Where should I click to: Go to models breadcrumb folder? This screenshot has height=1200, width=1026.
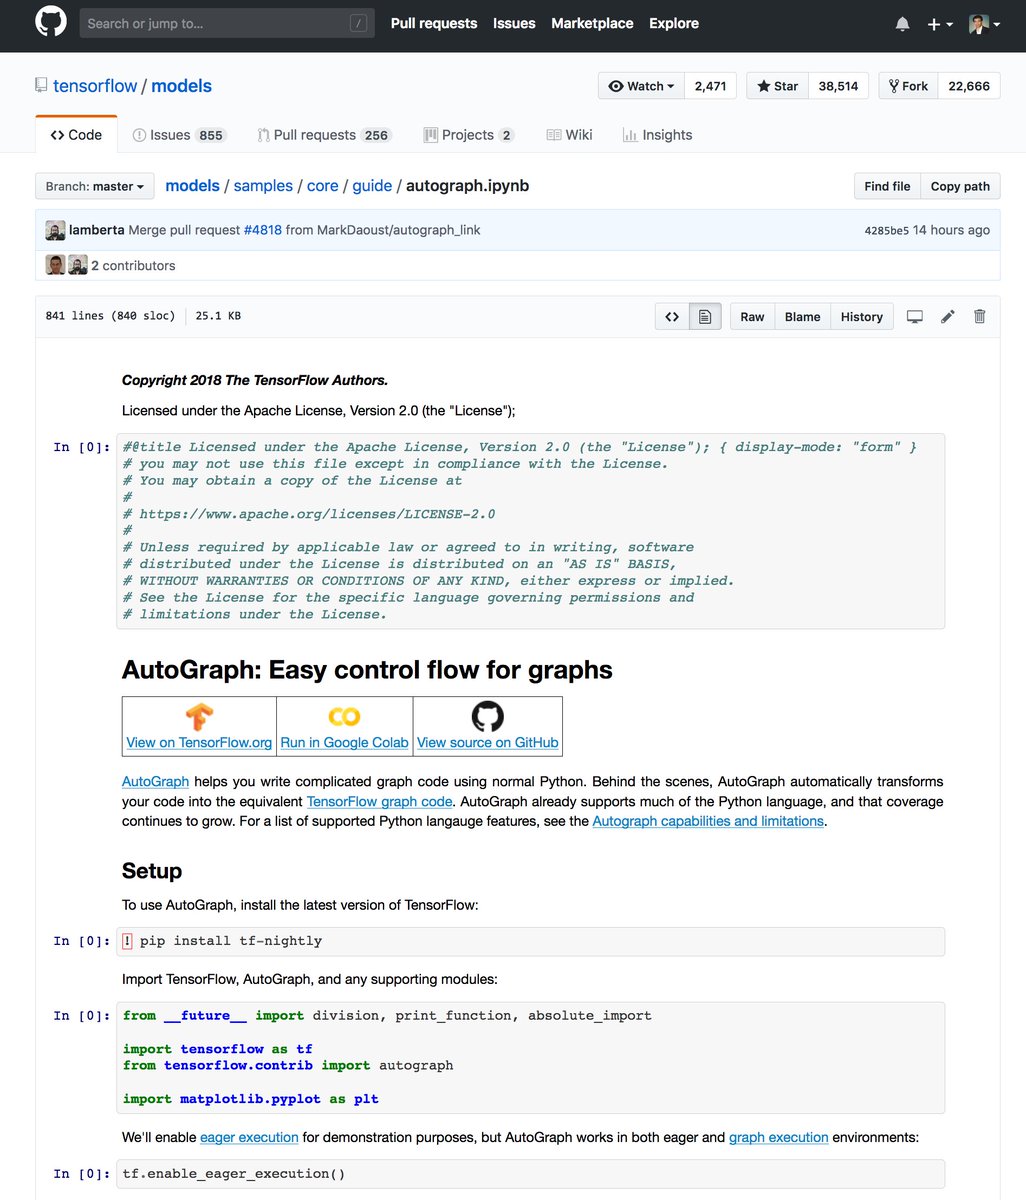(x=192, y=186)
